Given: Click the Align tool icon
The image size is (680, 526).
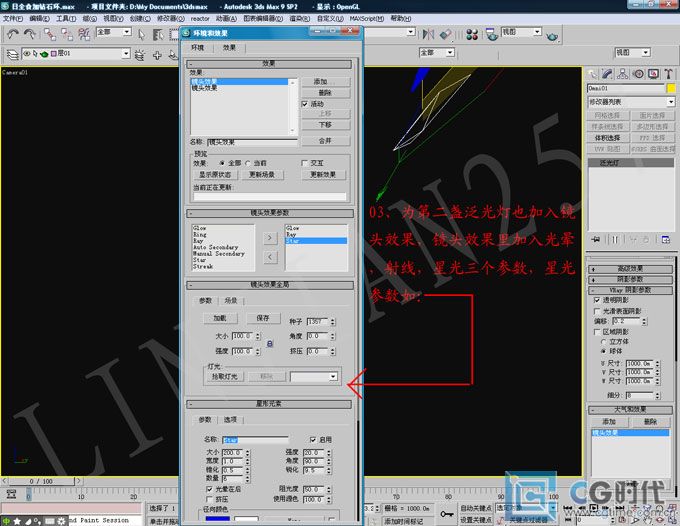Looking at the screenshot, I should (x=445, y=34).
